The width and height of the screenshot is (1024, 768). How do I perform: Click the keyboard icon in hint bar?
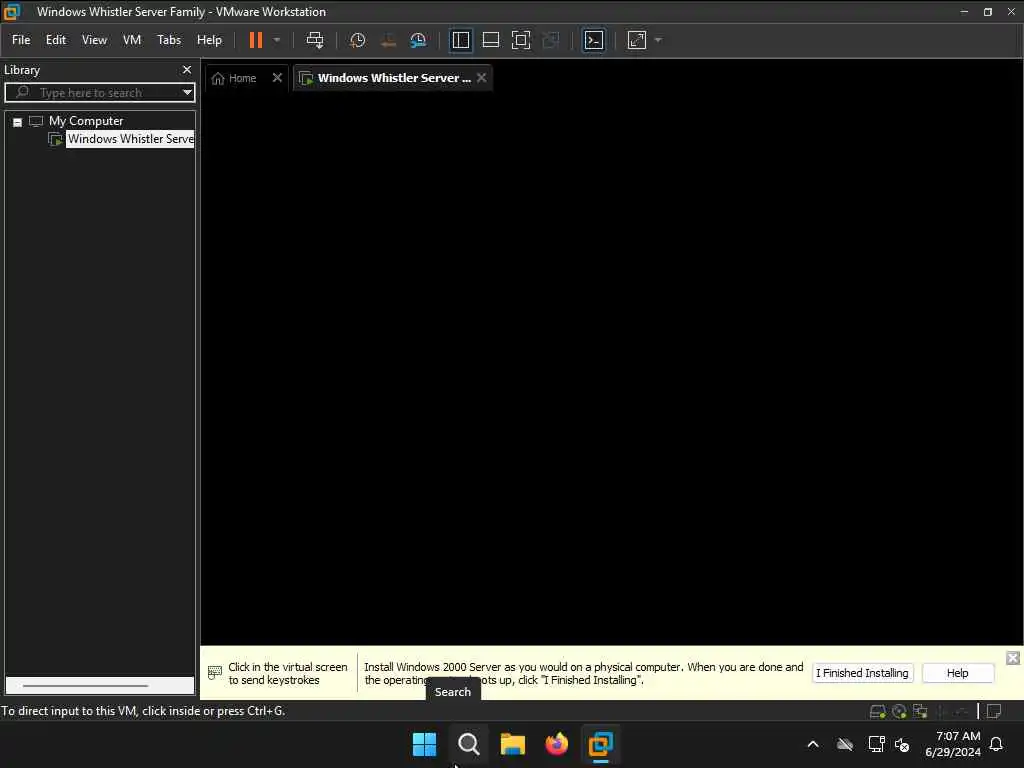tap(215, 672)
